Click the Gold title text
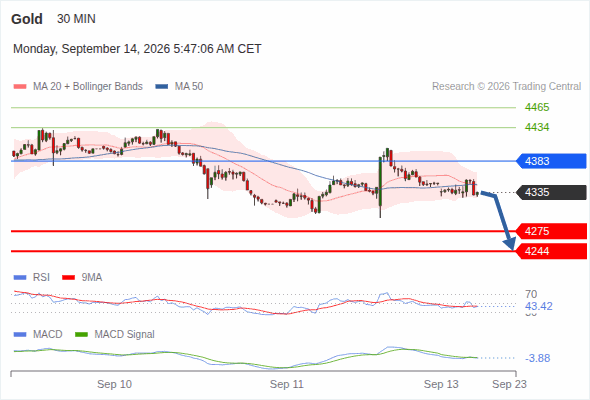The width and height of the screenshot is (590, 400). tap(27, 19)
